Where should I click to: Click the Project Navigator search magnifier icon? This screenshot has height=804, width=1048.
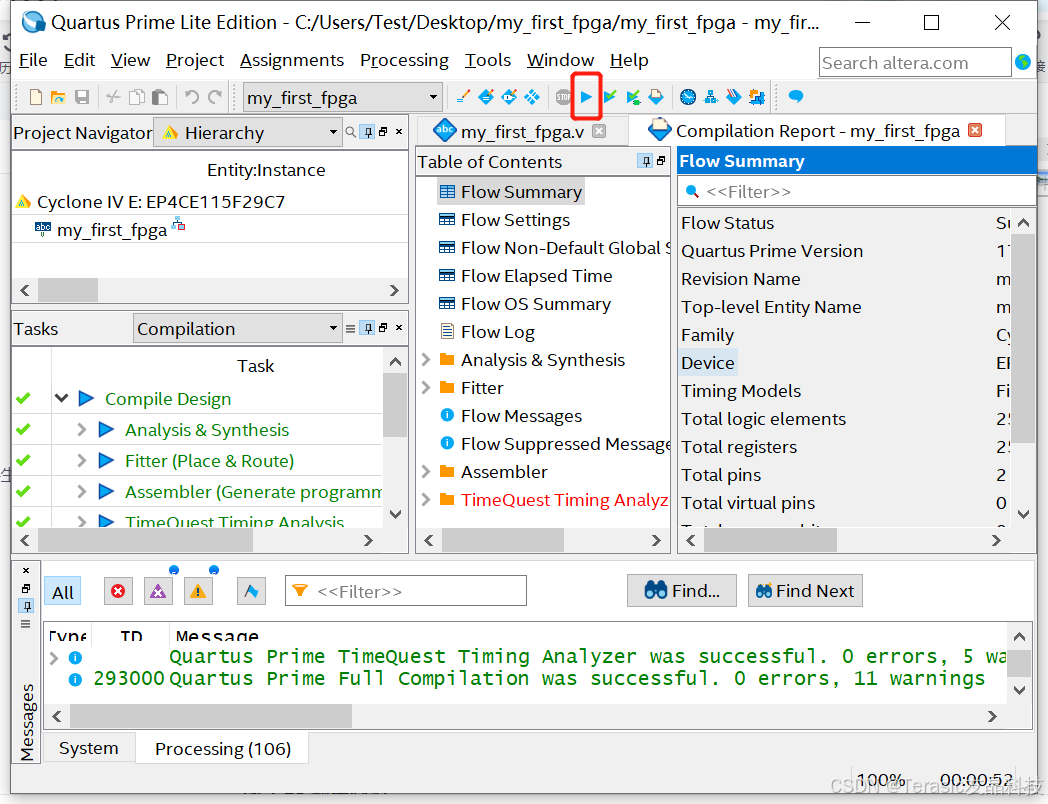click(x=350, y=132)
